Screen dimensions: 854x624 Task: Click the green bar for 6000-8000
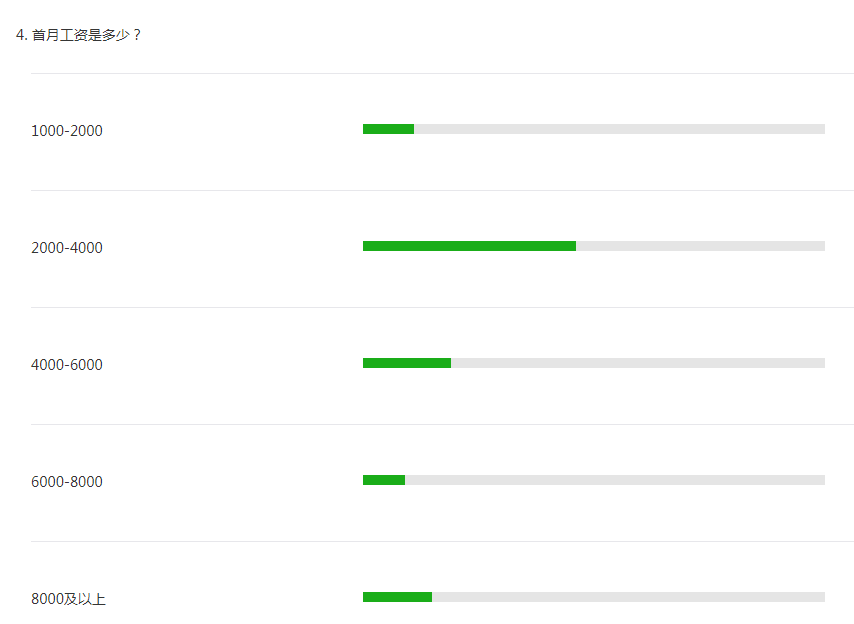384,480
